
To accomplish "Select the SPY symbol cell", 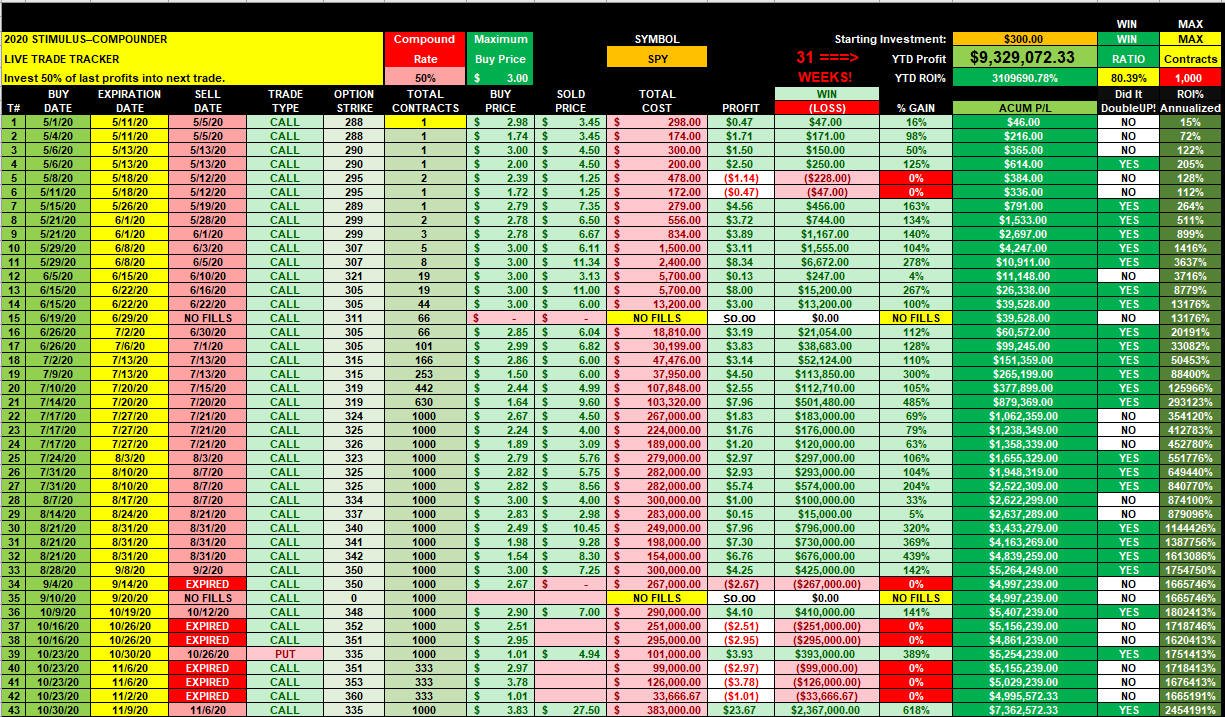I will [x=656, y=58].
